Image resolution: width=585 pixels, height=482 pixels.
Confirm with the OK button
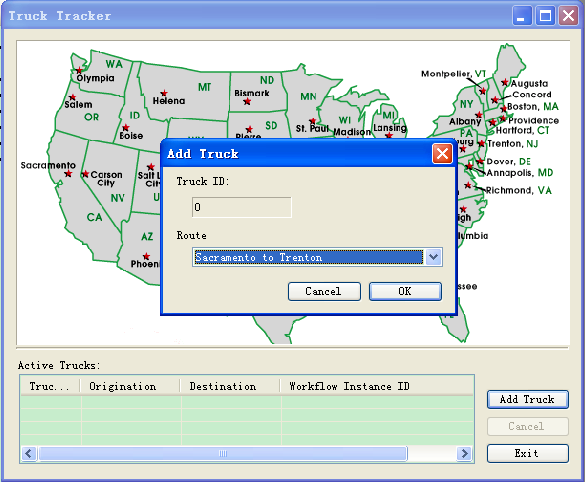point(405,291)
